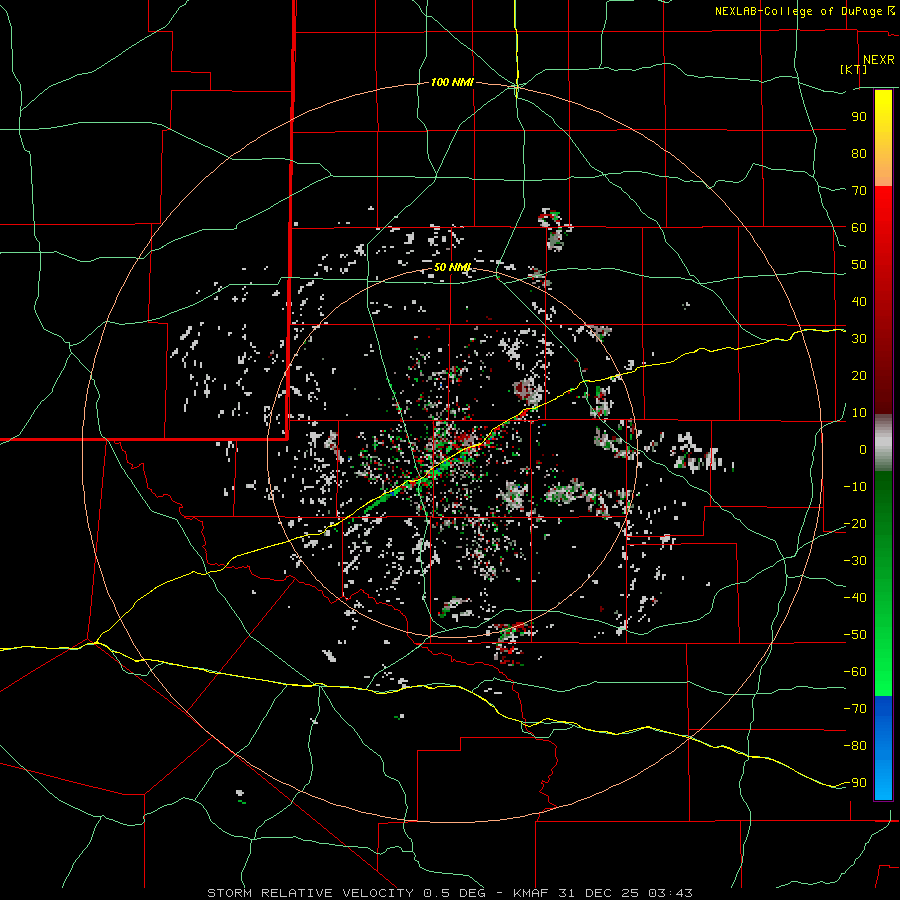This screenshot has height=900, width=900.
Task: Pick the green segment of velocity color bar
Action: 883,583
